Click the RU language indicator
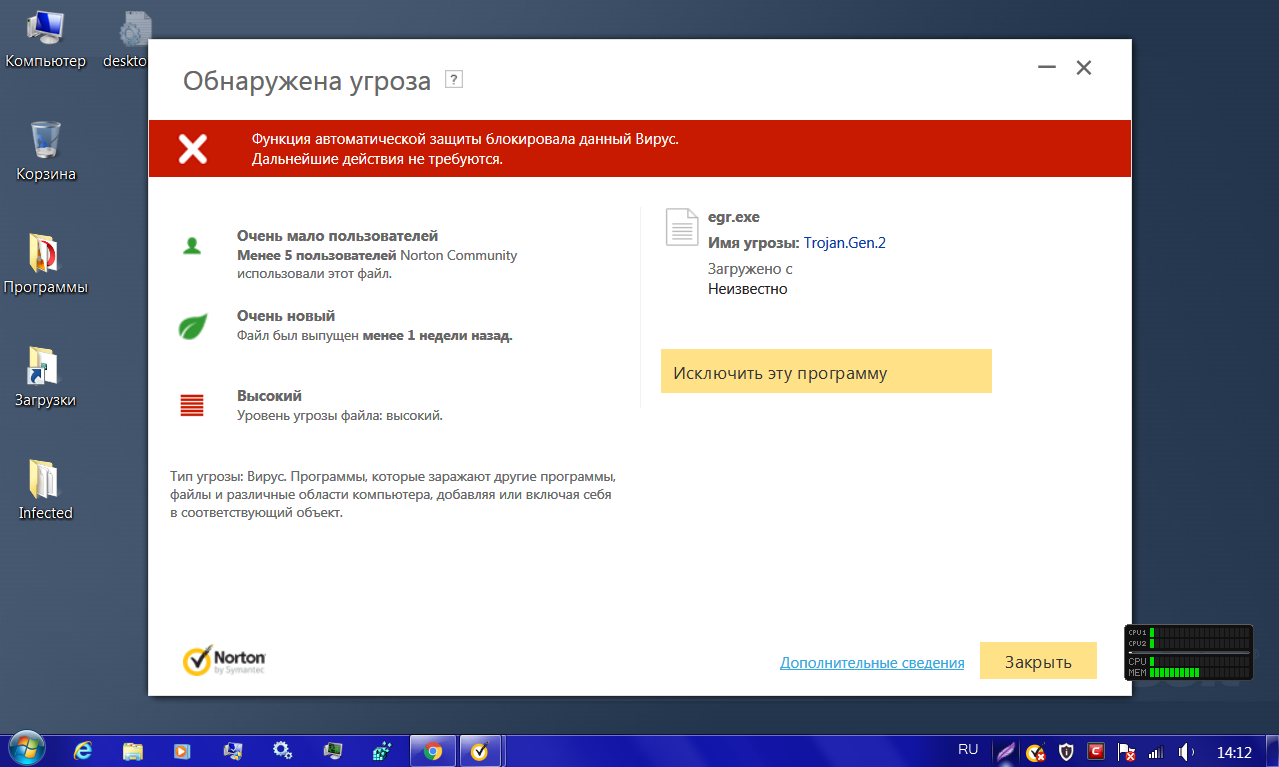1279x767 pixels. point(968,749)
